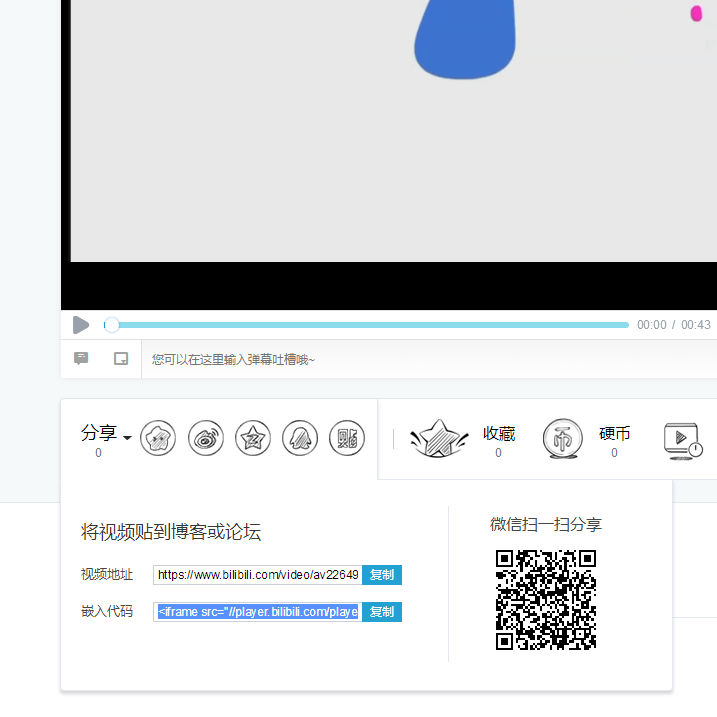Play the video with the play button
Image resolution: width=717 pixels, height=717 pixels.
[x=81, y=325]
